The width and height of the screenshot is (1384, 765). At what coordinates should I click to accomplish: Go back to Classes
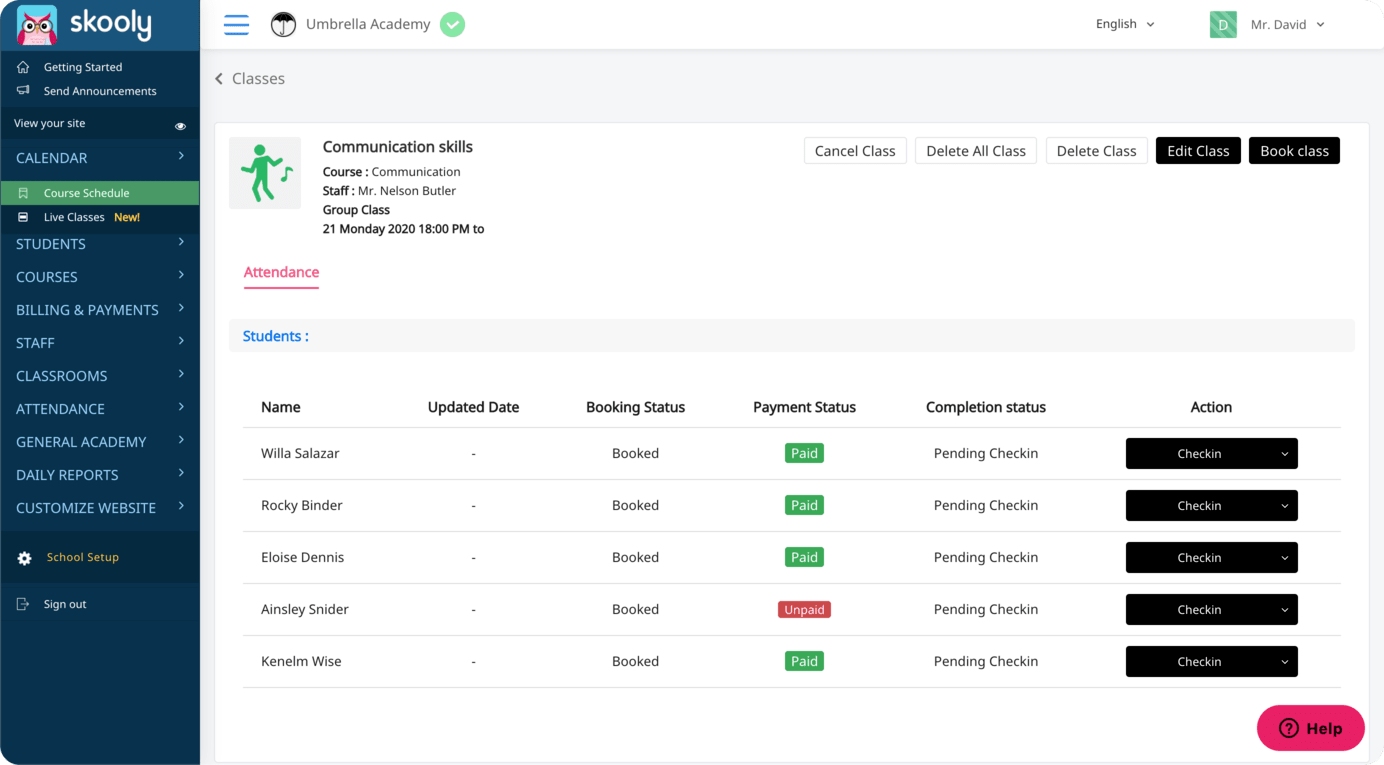click(x=250, y=79)
